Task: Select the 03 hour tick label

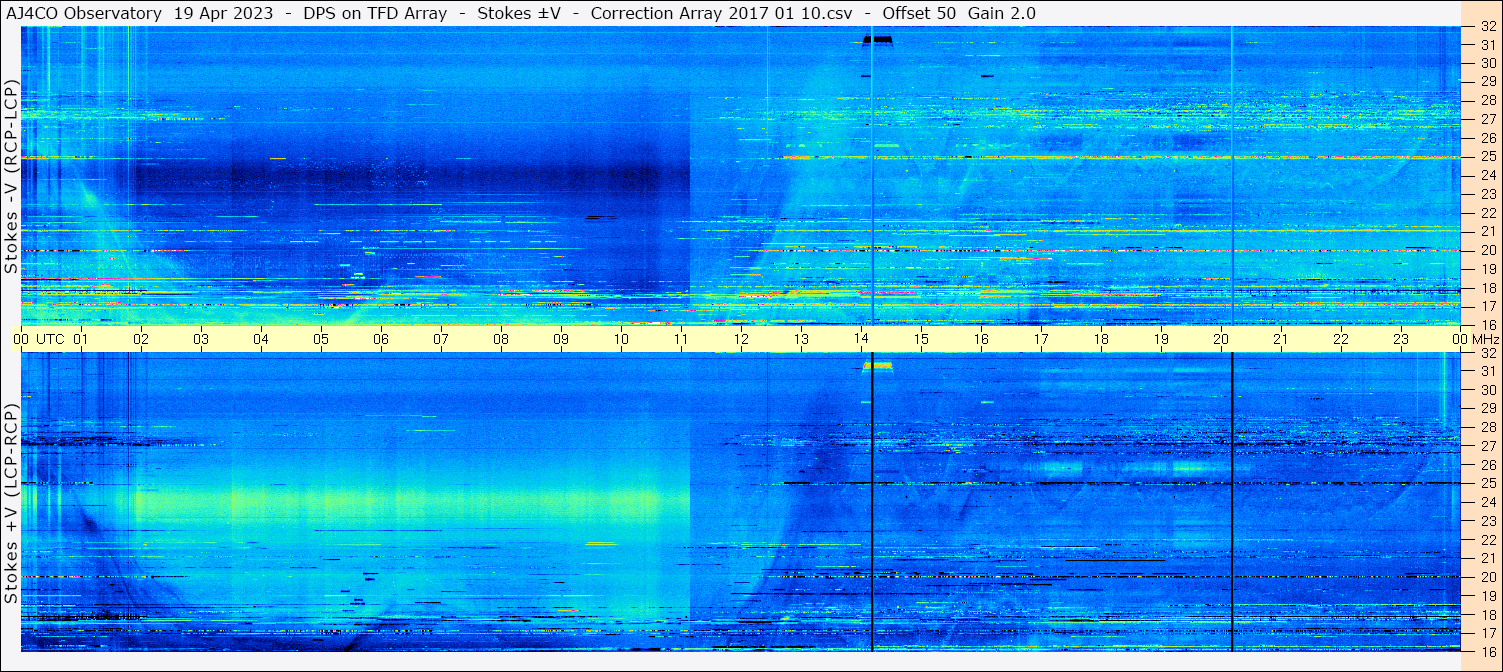Action: click(x=201, y=339)
